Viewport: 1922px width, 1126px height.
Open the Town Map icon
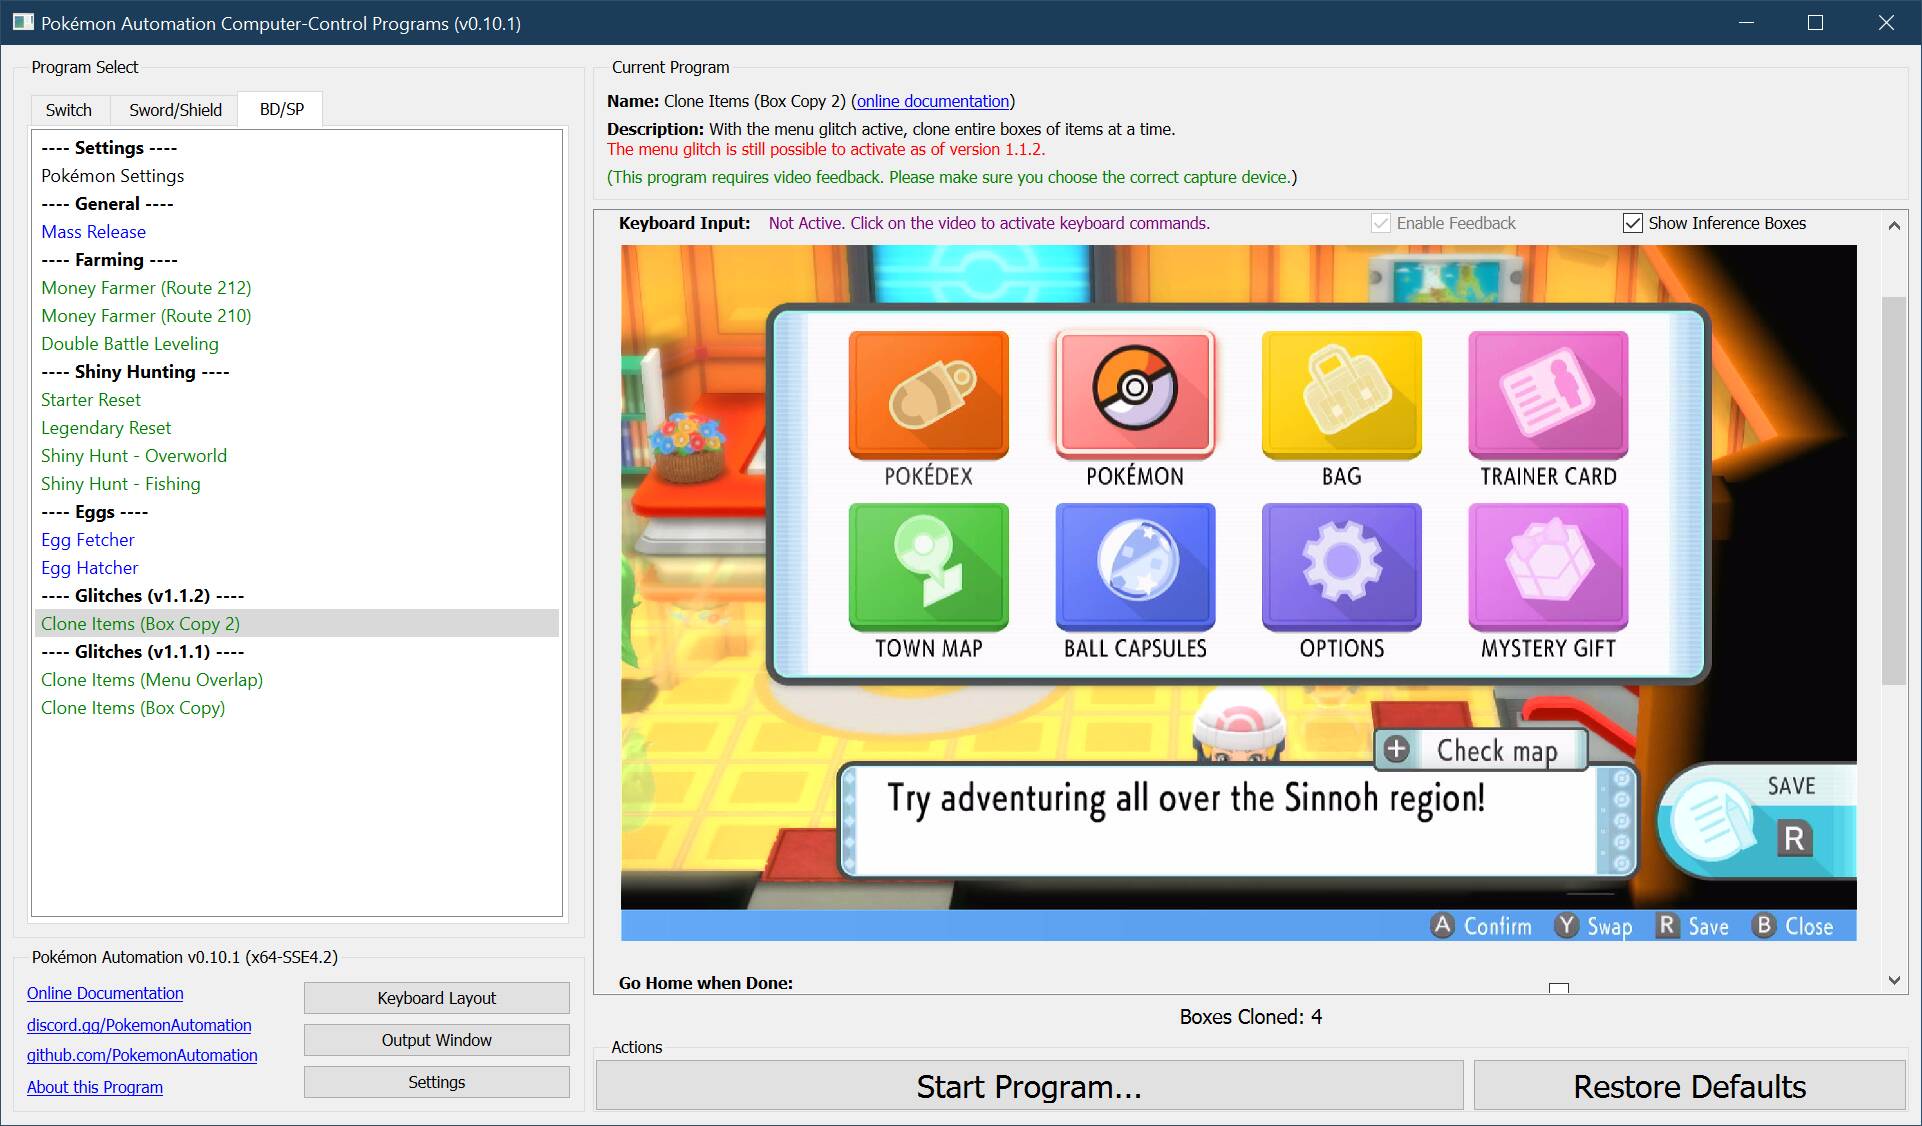[928, 566]
